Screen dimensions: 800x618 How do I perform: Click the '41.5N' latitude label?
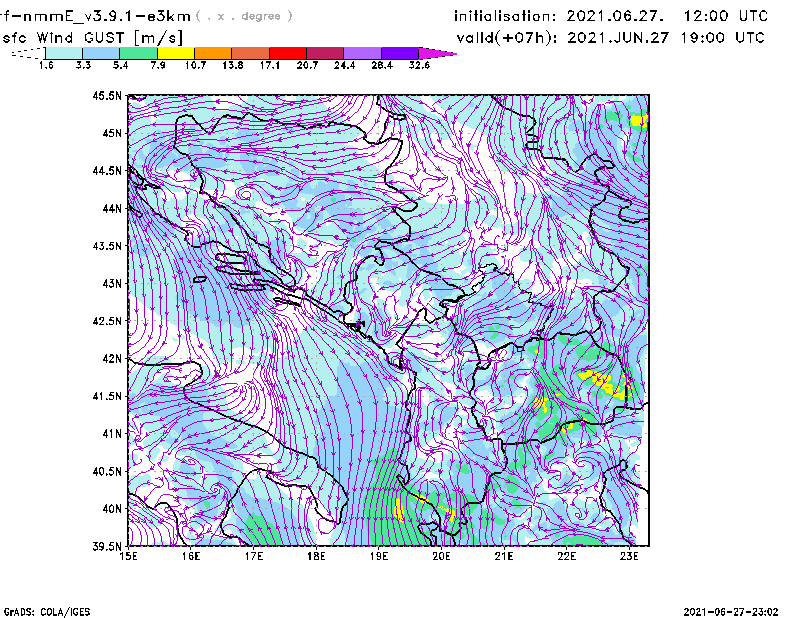pos(107,396)
